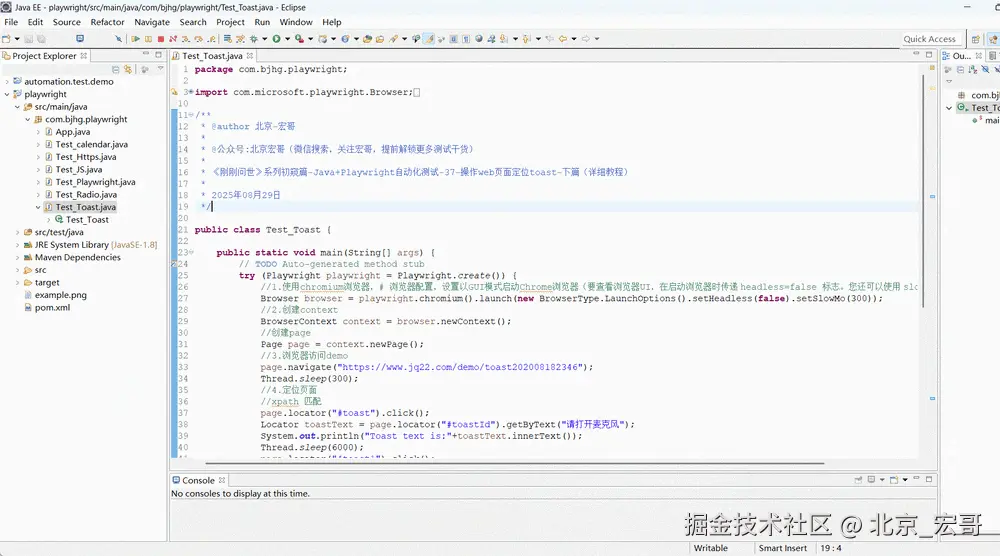Screen dimensions: 1000x556
Task: Open the File menu
Action: click(11, 22)
